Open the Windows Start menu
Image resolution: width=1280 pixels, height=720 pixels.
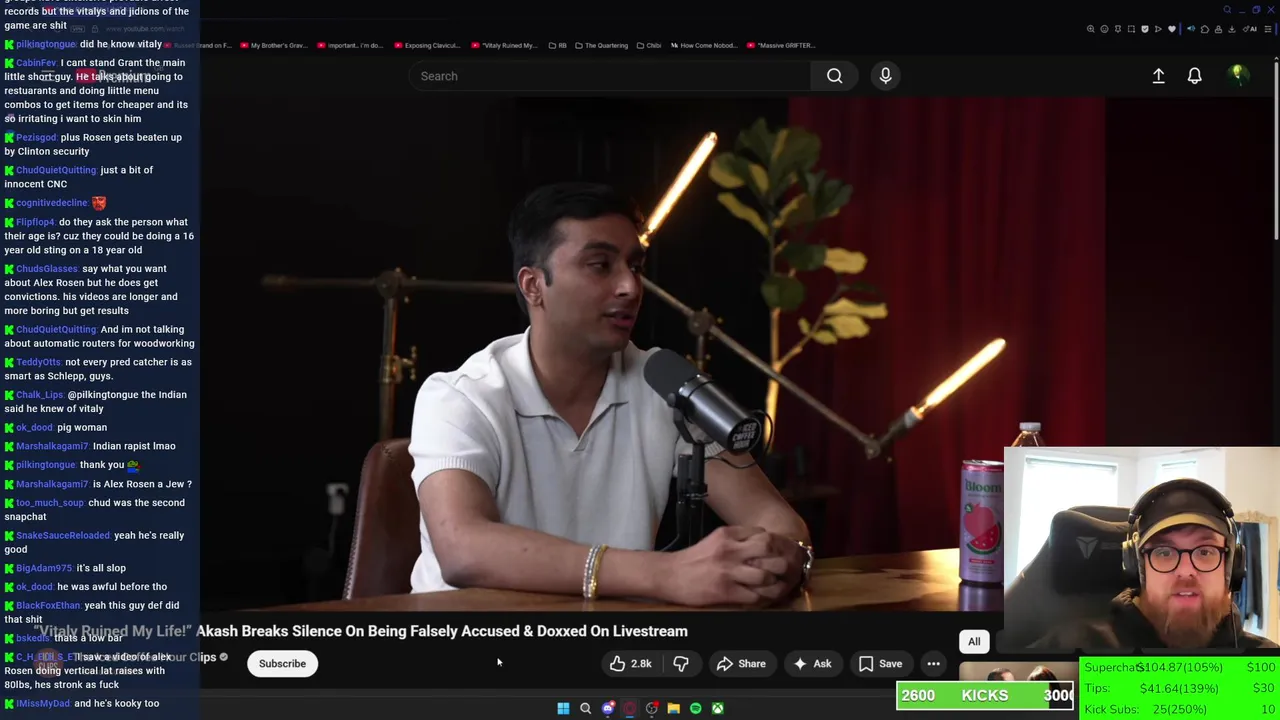click(563, 708)
